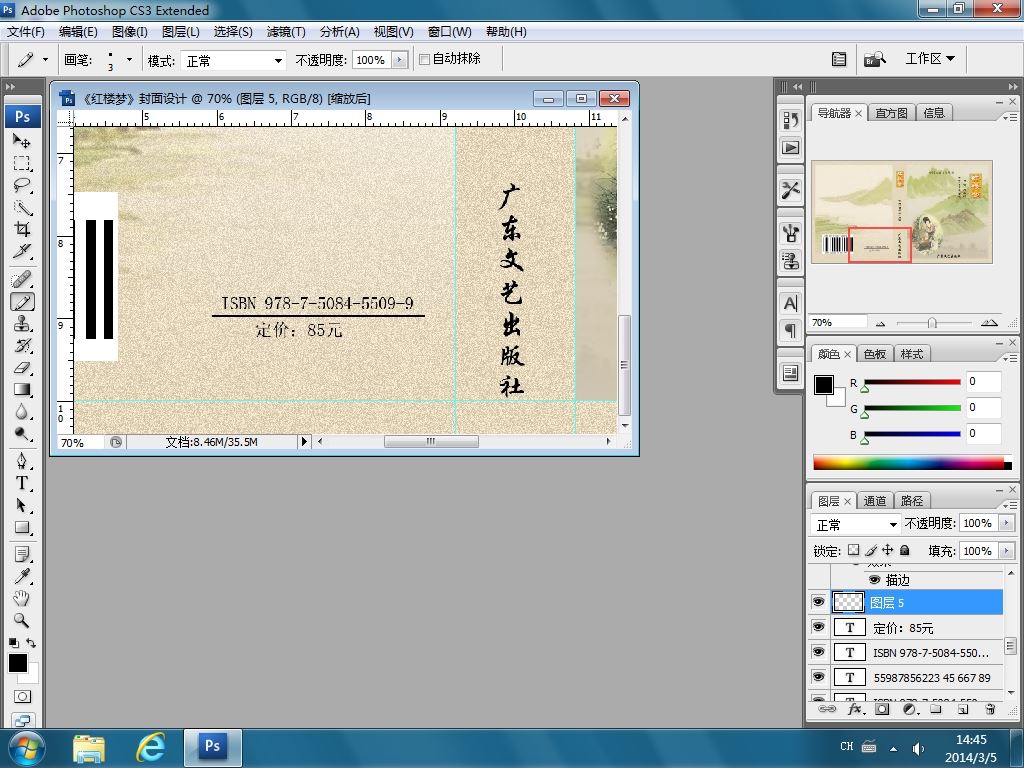Switch to the 色板 tab

tap(874, 354)
